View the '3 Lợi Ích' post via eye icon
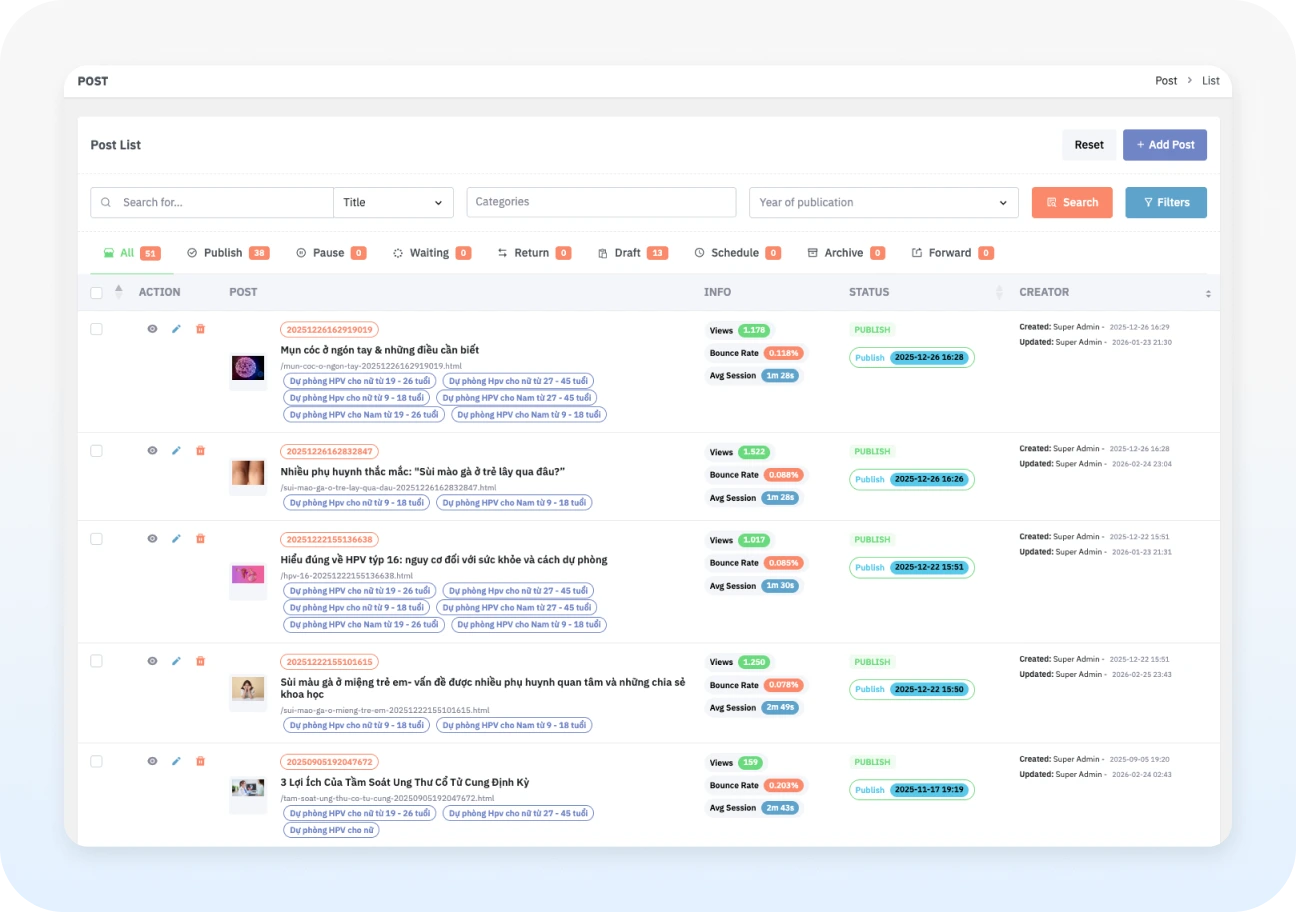Viewport: 1296px width, 912px height. [x=152, y=761]
